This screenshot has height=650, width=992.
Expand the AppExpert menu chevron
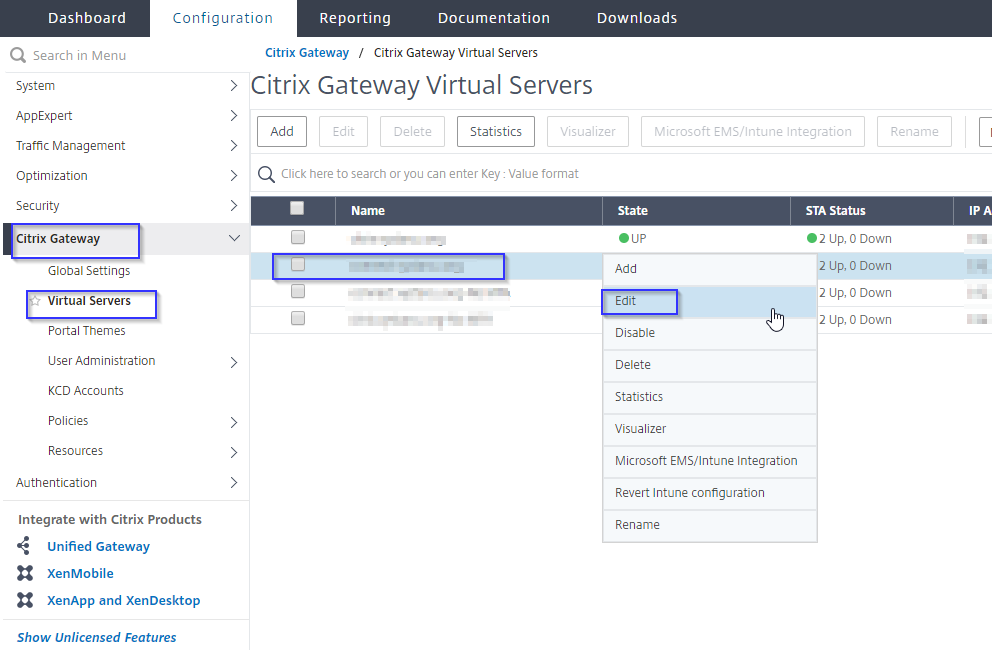click(233, 115)
